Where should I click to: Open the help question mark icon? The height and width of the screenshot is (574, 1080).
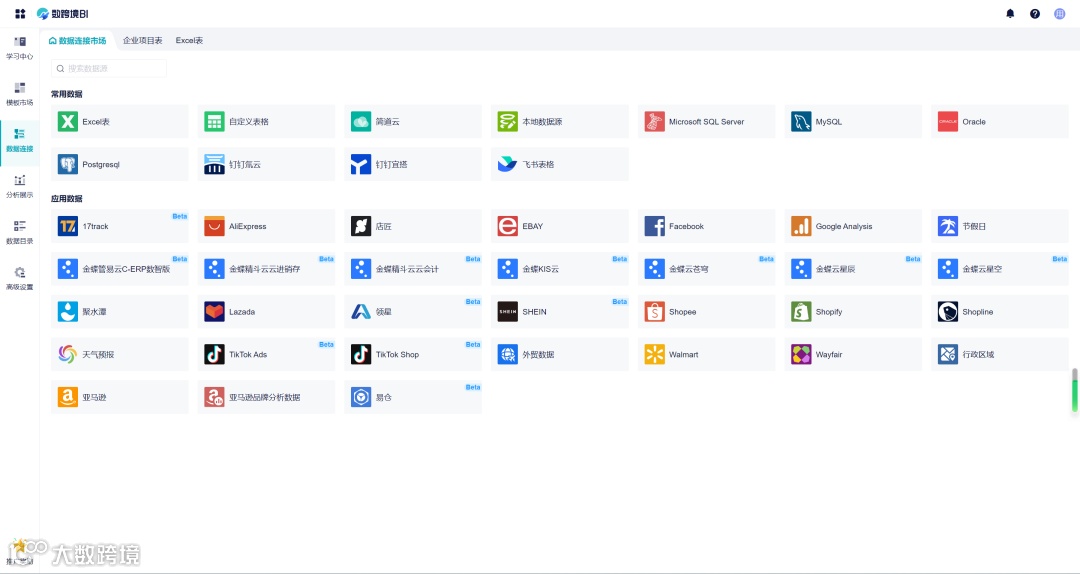[1035, 13]
